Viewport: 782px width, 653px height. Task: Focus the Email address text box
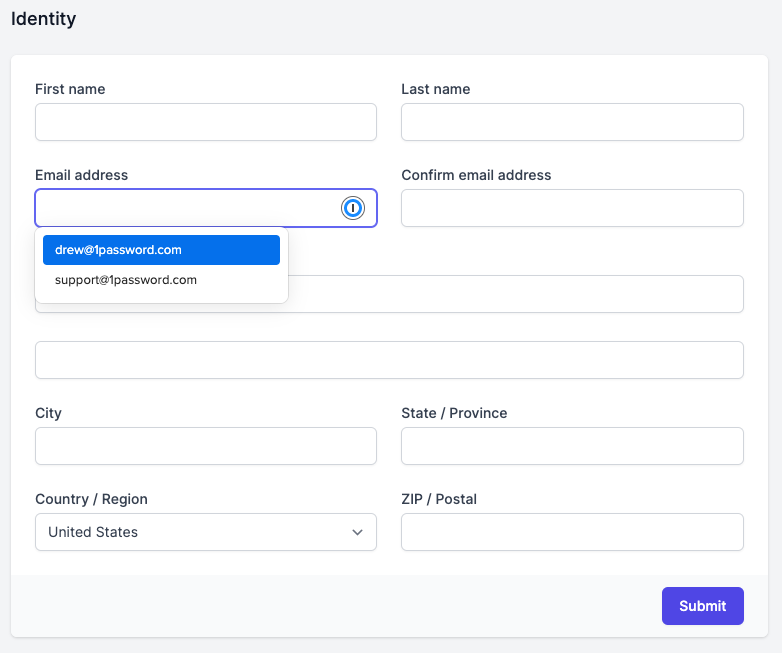[185, 208]
